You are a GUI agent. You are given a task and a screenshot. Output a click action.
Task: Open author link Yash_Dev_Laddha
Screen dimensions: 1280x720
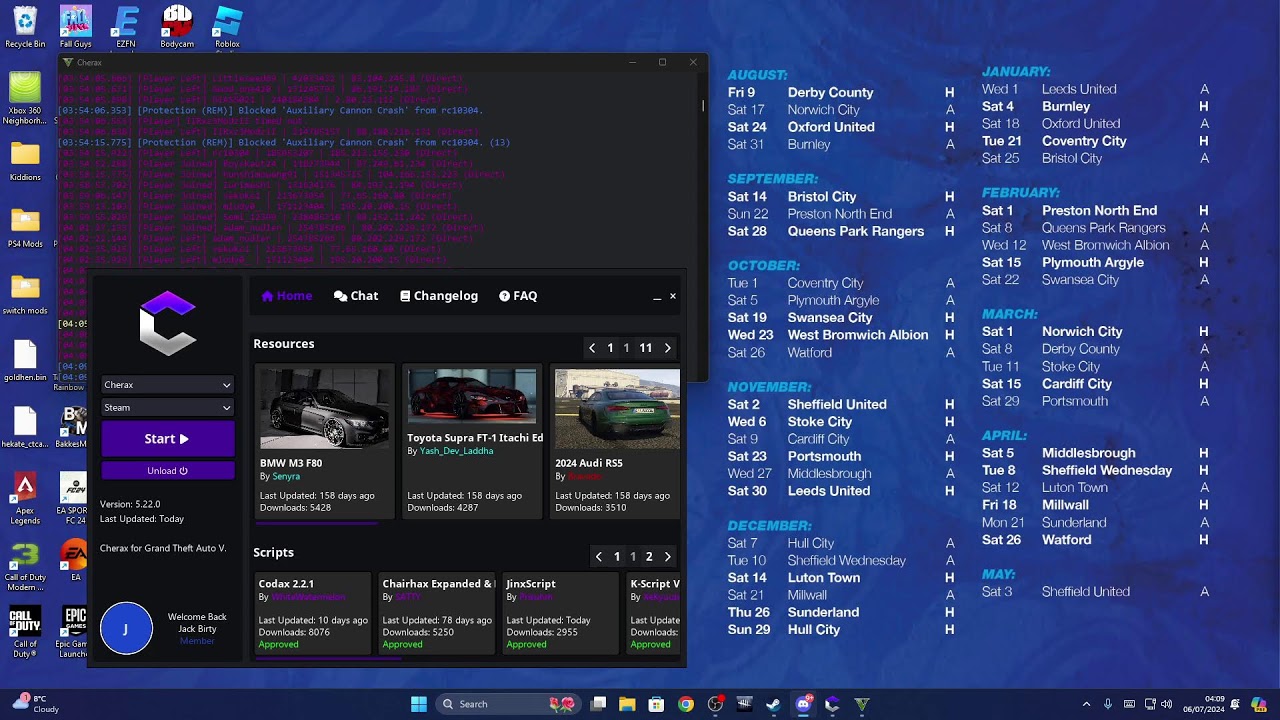[456, 451]
